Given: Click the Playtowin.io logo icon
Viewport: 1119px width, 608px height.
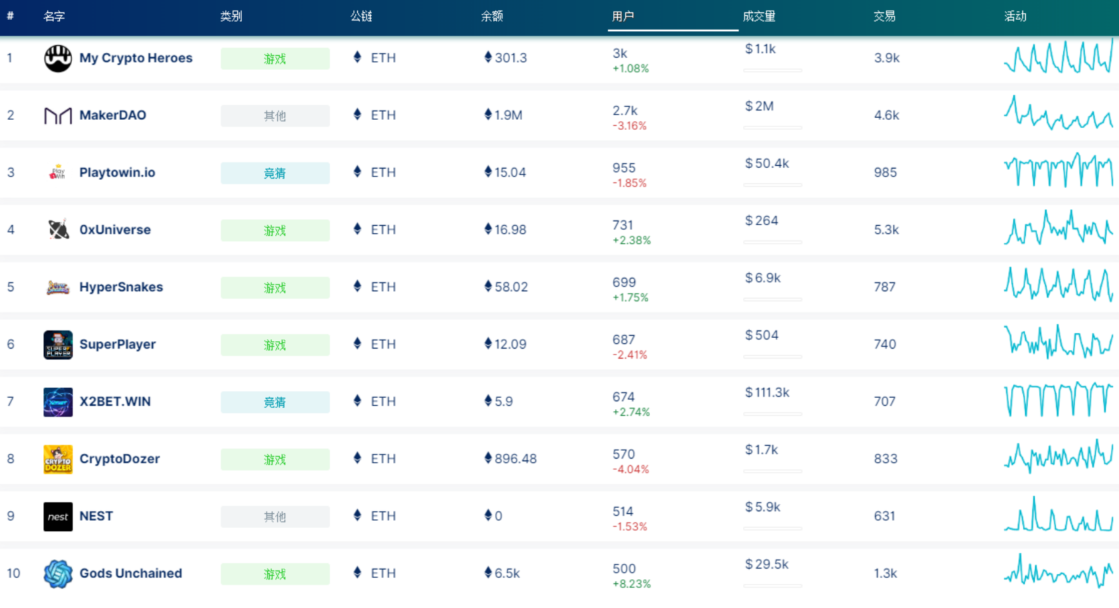Looking at the screenshot, I should (x=58, y=173).
